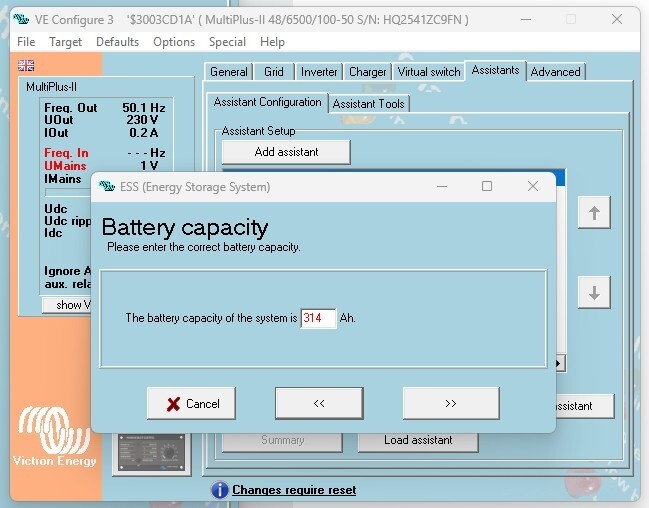This screenshot has width=649, height=508.
Task: Open the Special menu
Action: pos(227,42)
